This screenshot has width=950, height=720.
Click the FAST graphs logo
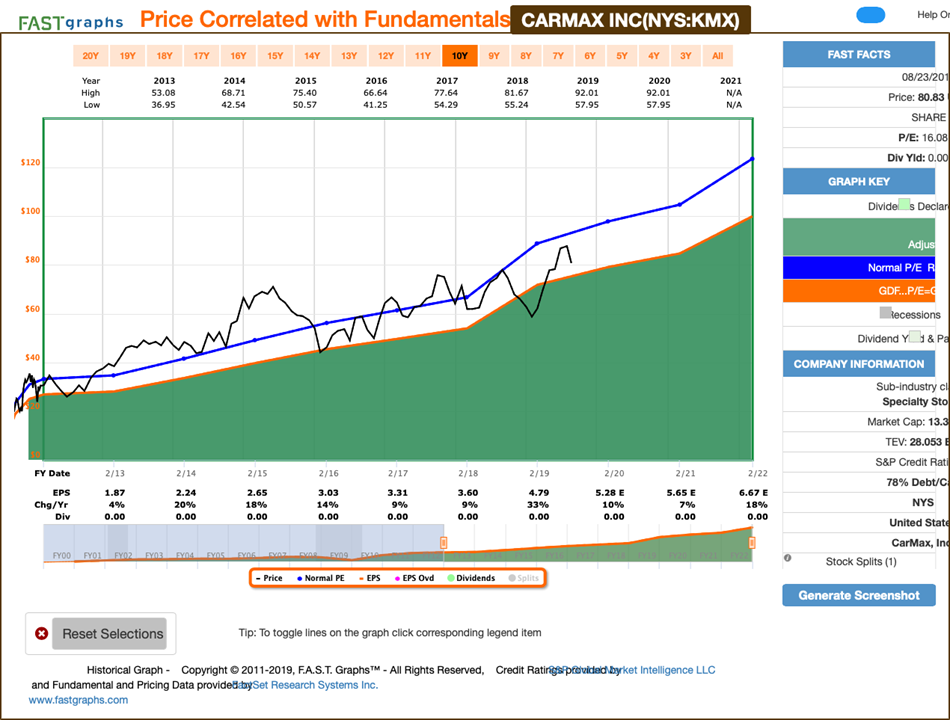pyautogui.click(x=71, y=22)
